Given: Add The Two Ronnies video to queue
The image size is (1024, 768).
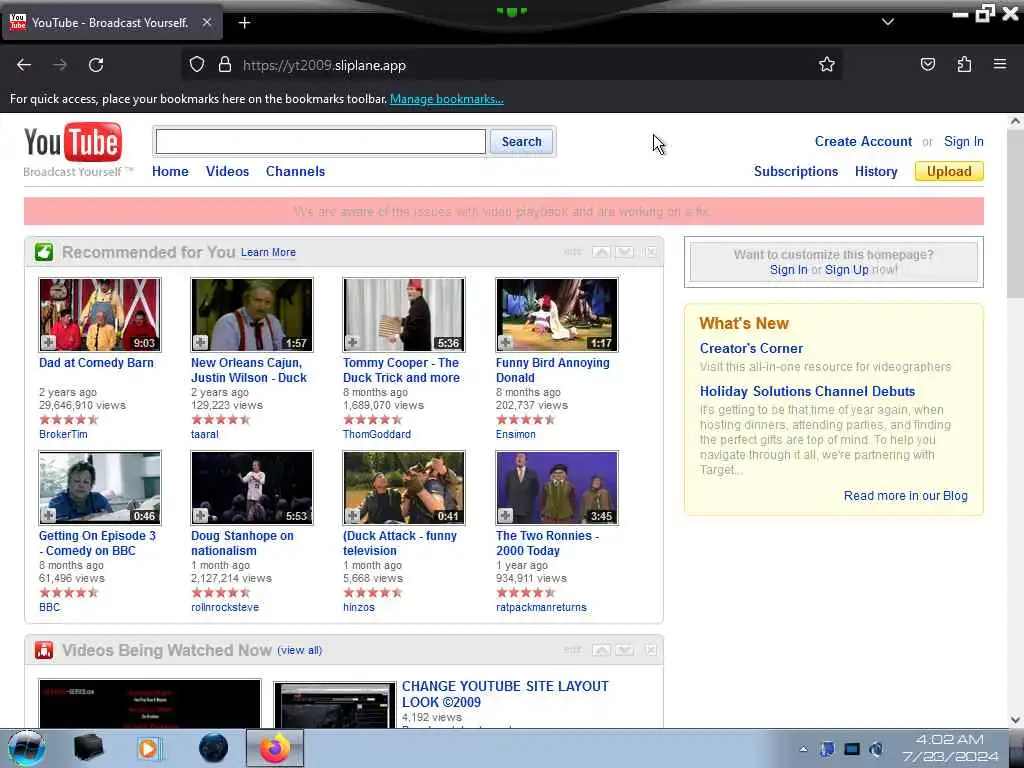Looking at the screenshot, I should tap(505, 515).
